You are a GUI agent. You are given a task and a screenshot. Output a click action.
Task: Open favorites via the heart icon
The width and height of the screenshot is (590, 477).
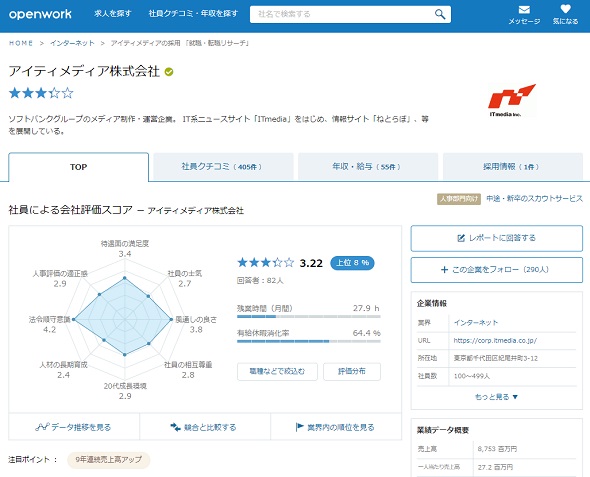pos(565,9)
